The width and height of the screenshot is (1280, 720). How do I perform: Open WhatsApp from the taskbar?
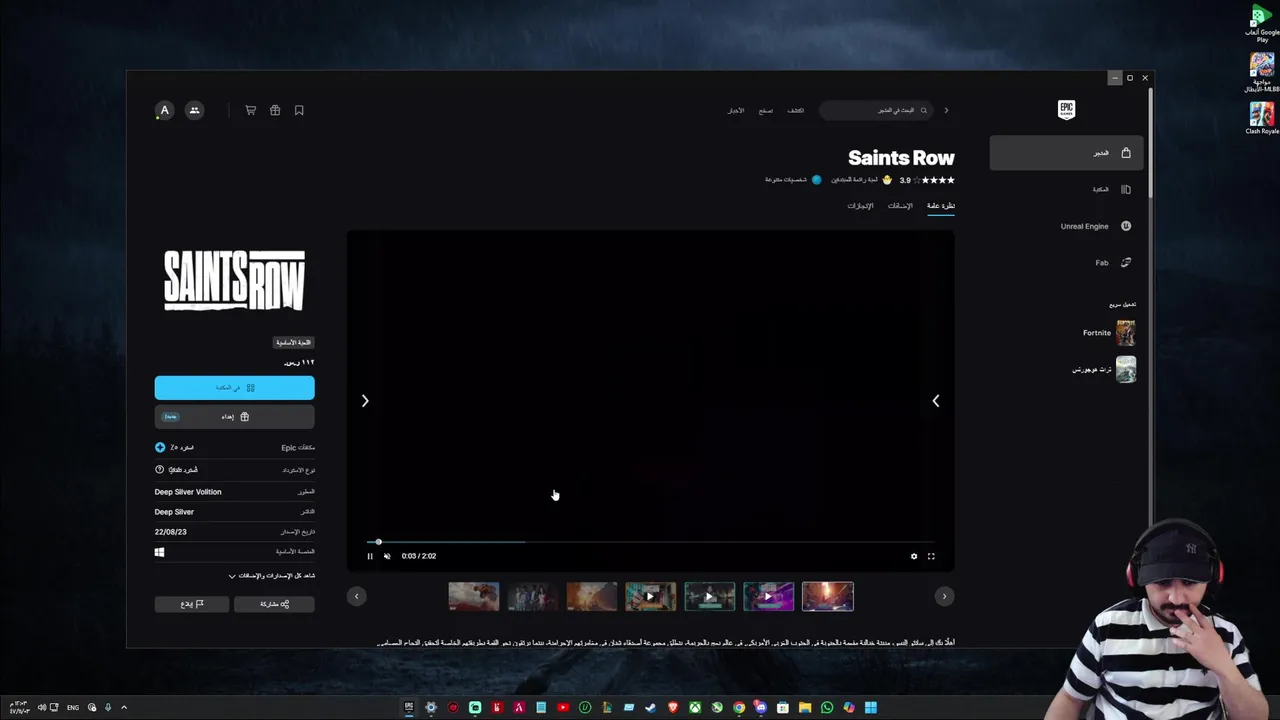click(827, 708)
